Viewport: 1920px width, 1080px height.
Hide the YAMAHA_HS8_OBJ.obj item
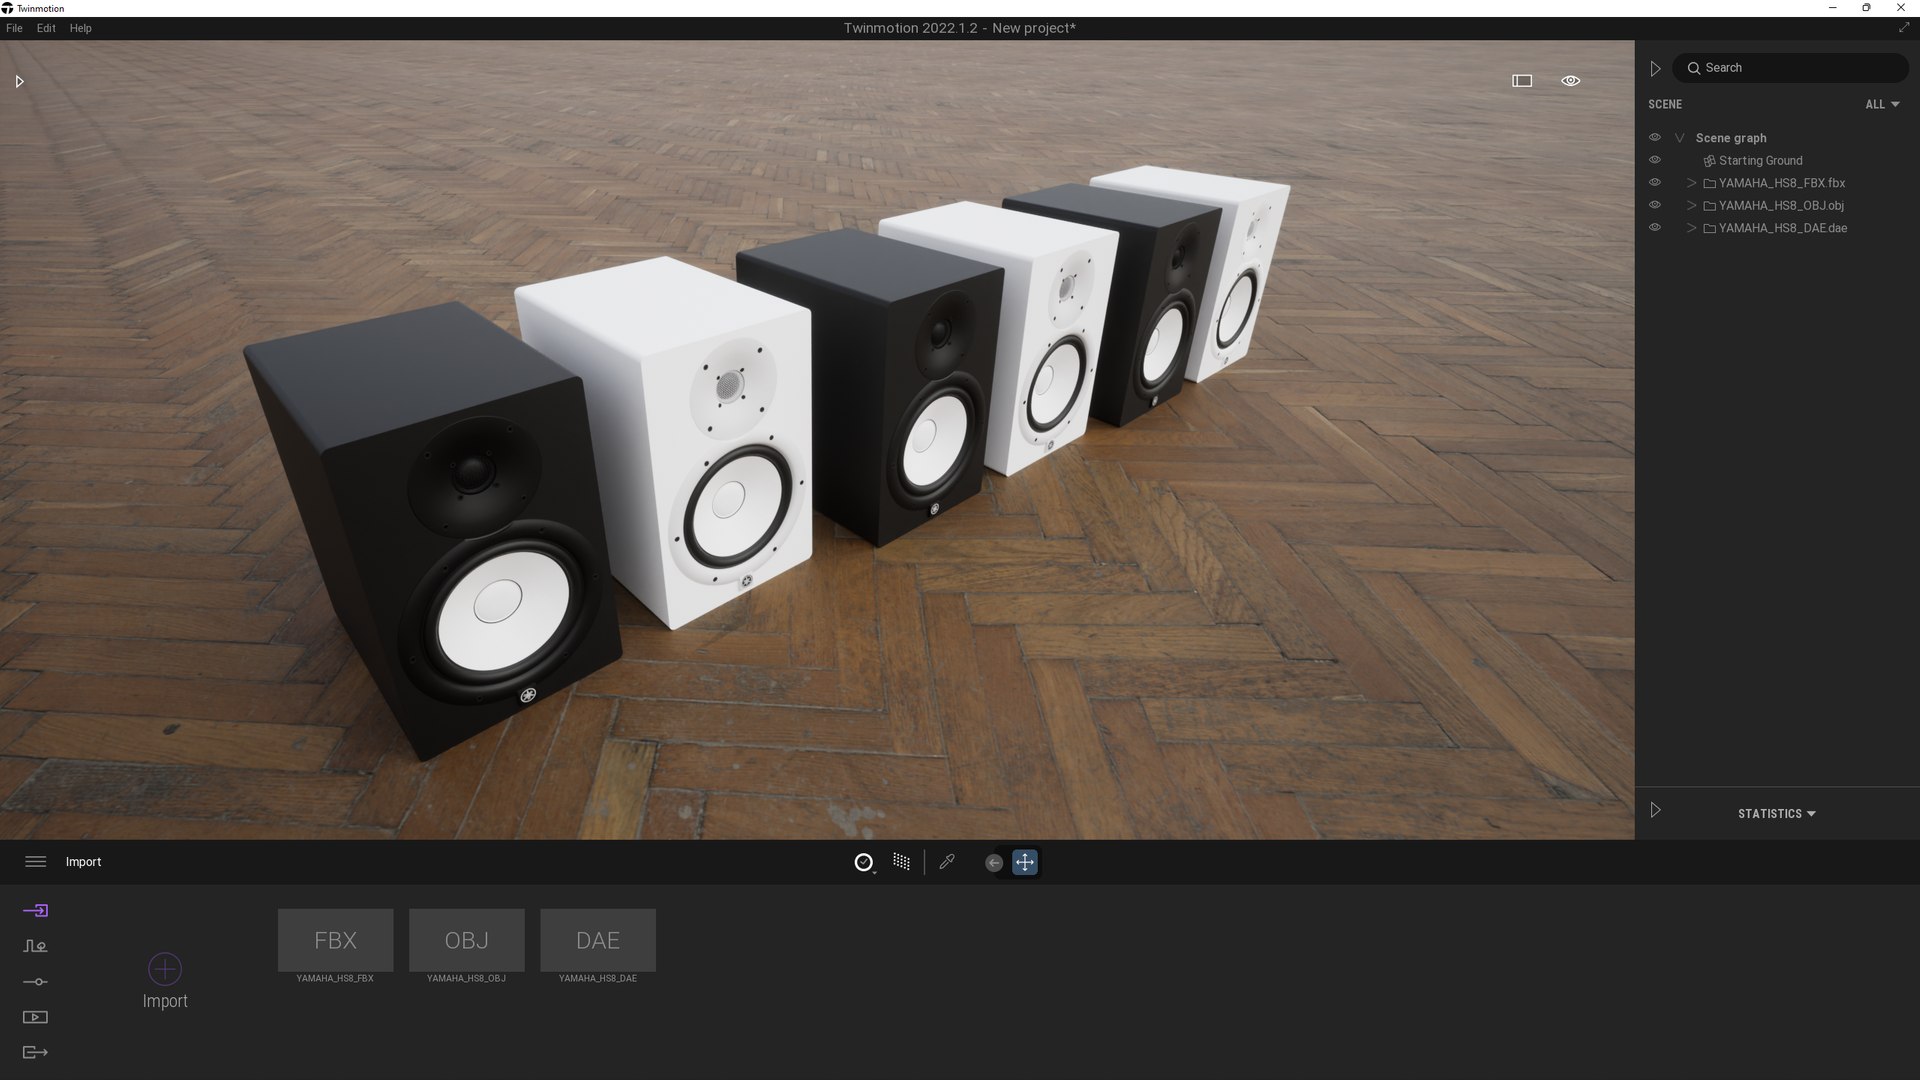pyautogui.click(x=1655, y=205)
